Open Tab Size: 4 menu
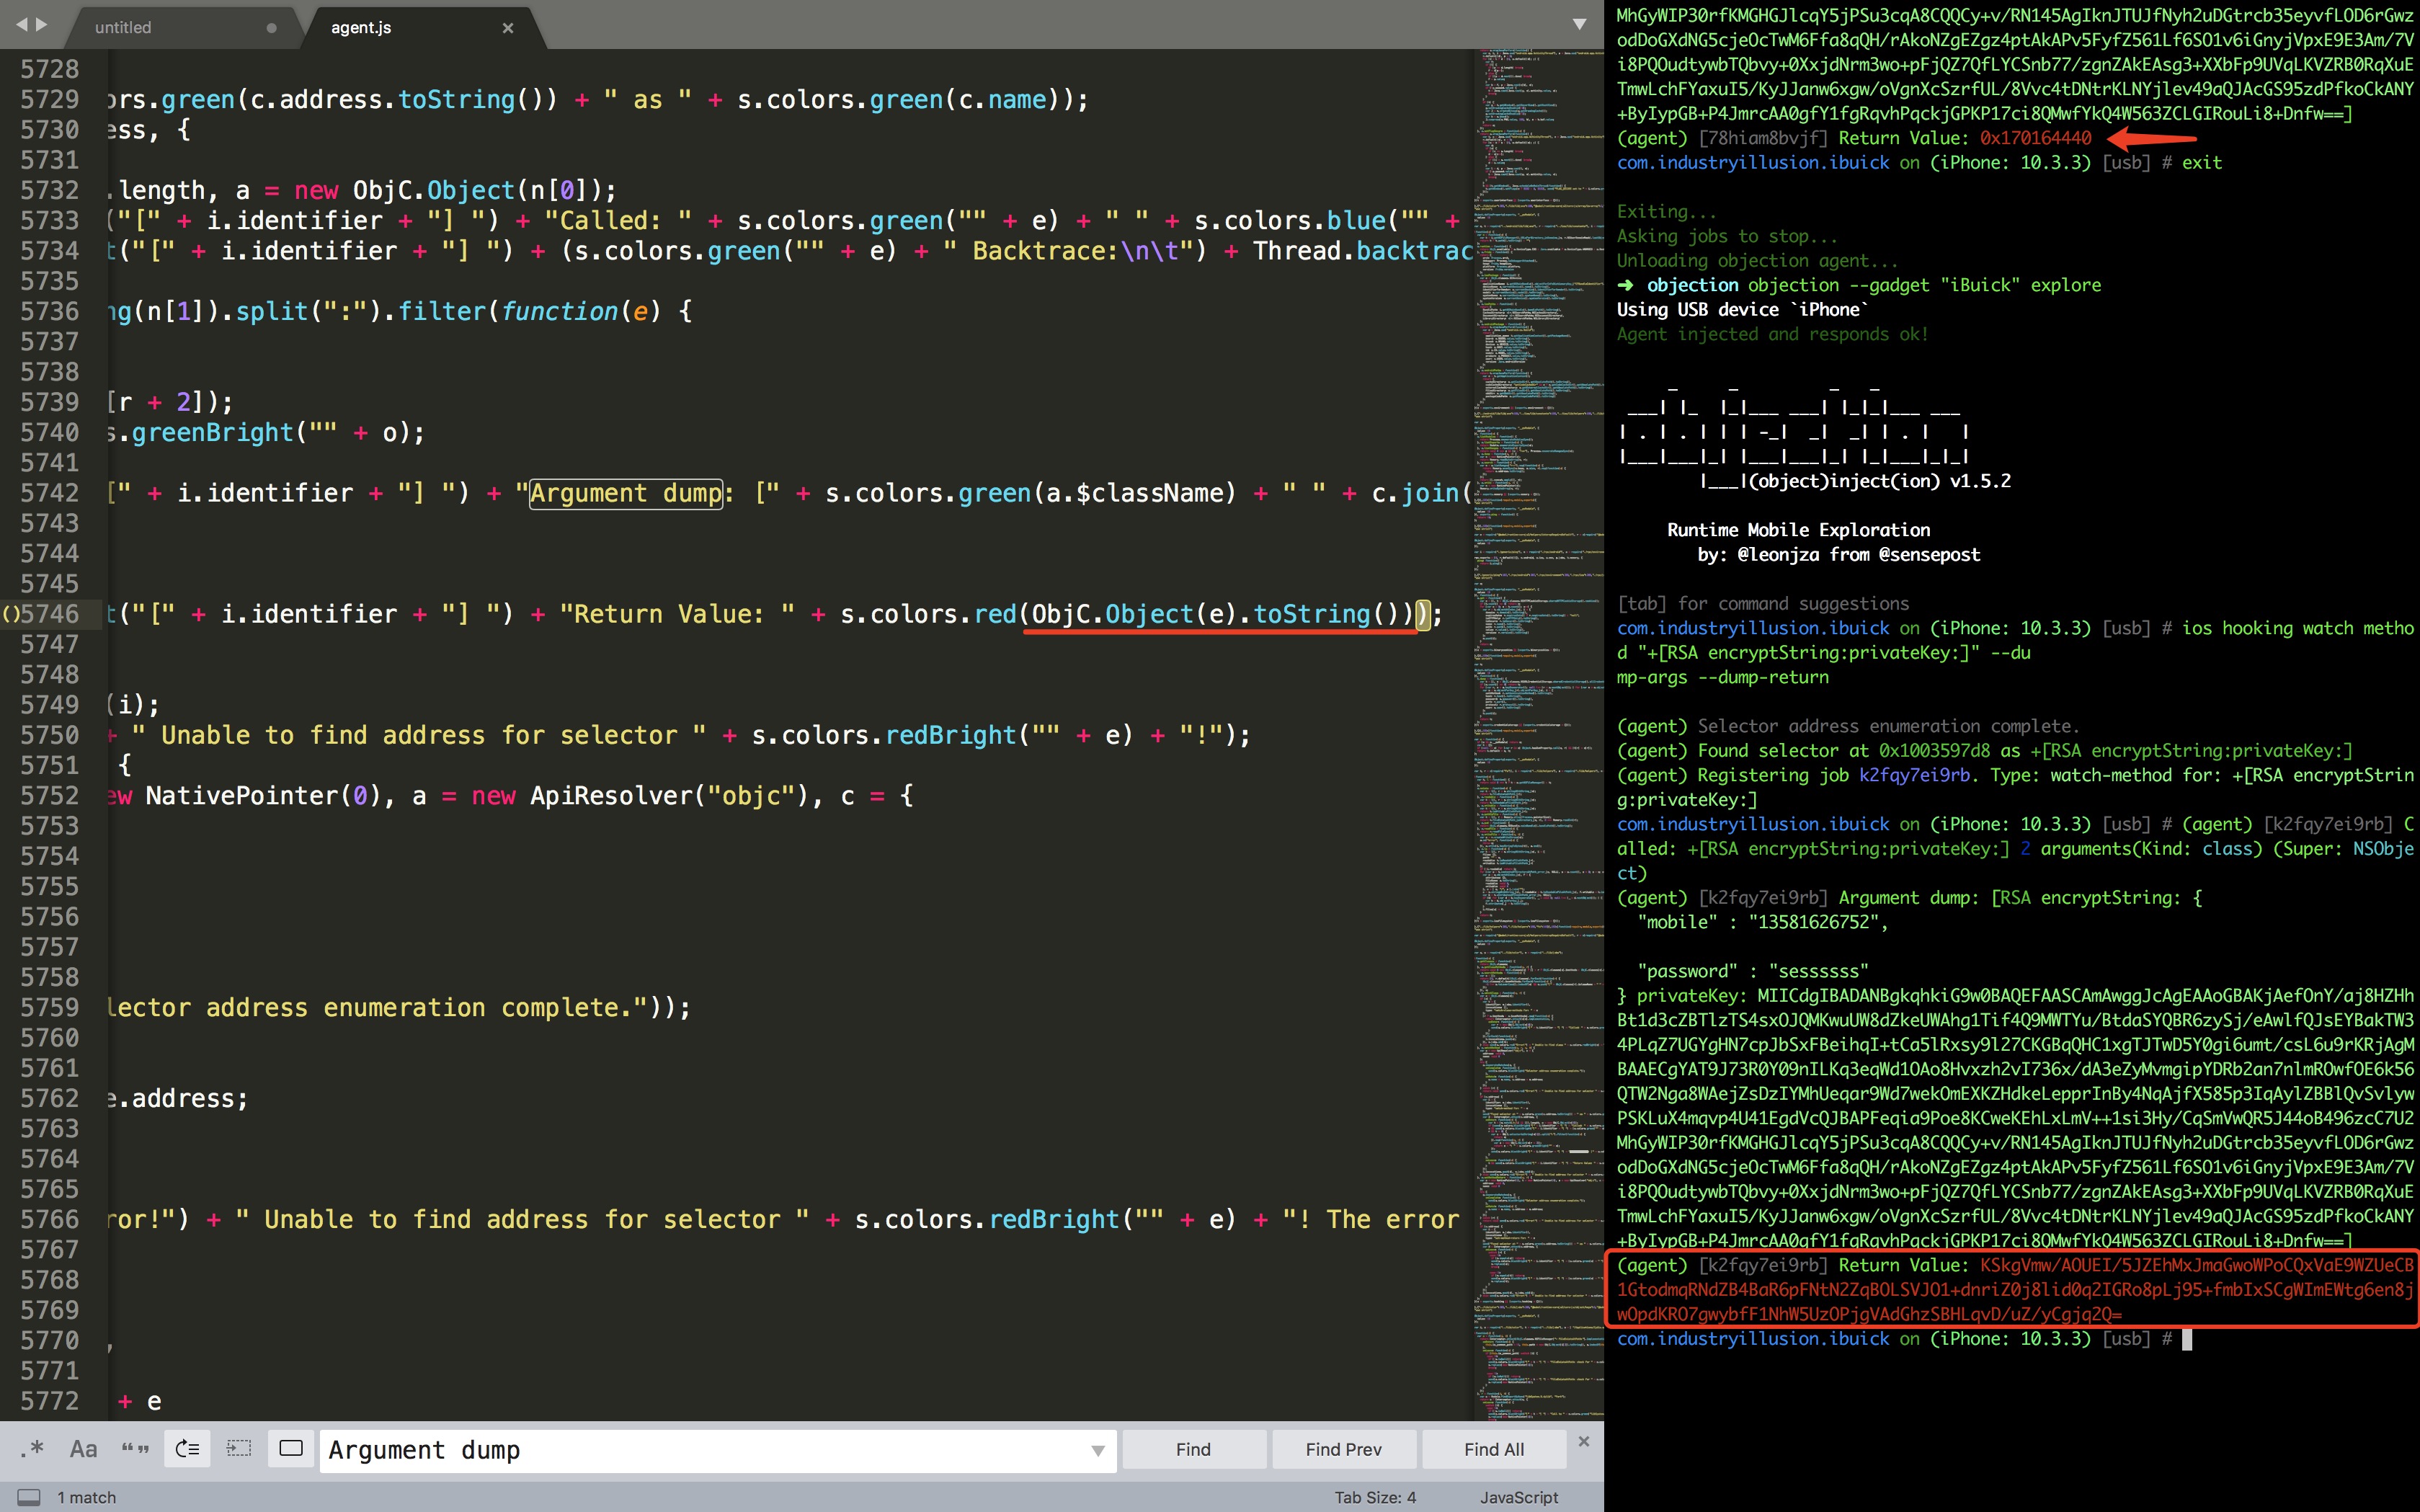Viewport: 2420px width, 1512px height. point(1374,1497)
